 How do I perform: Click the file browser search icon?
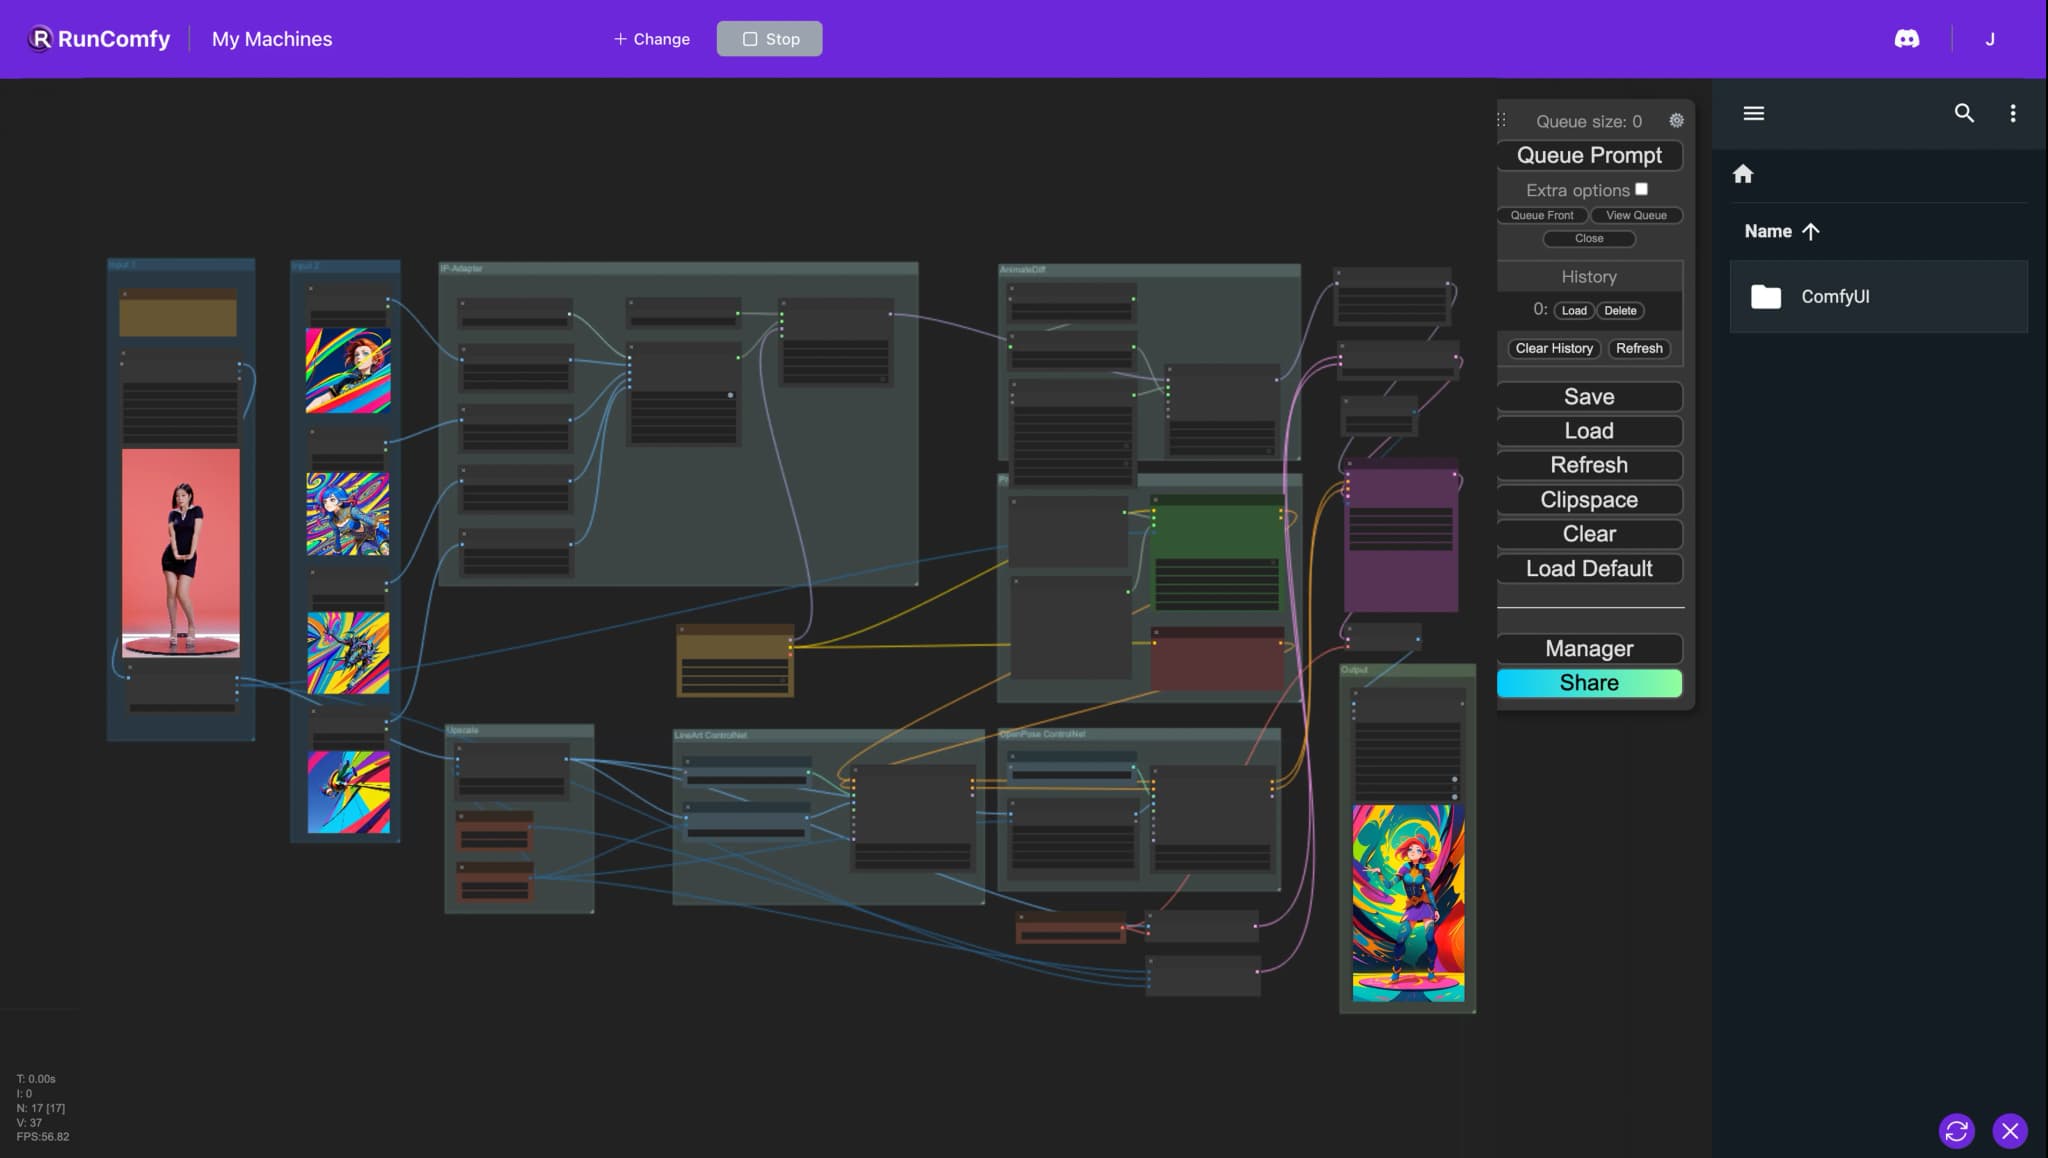pos(1964,113)
